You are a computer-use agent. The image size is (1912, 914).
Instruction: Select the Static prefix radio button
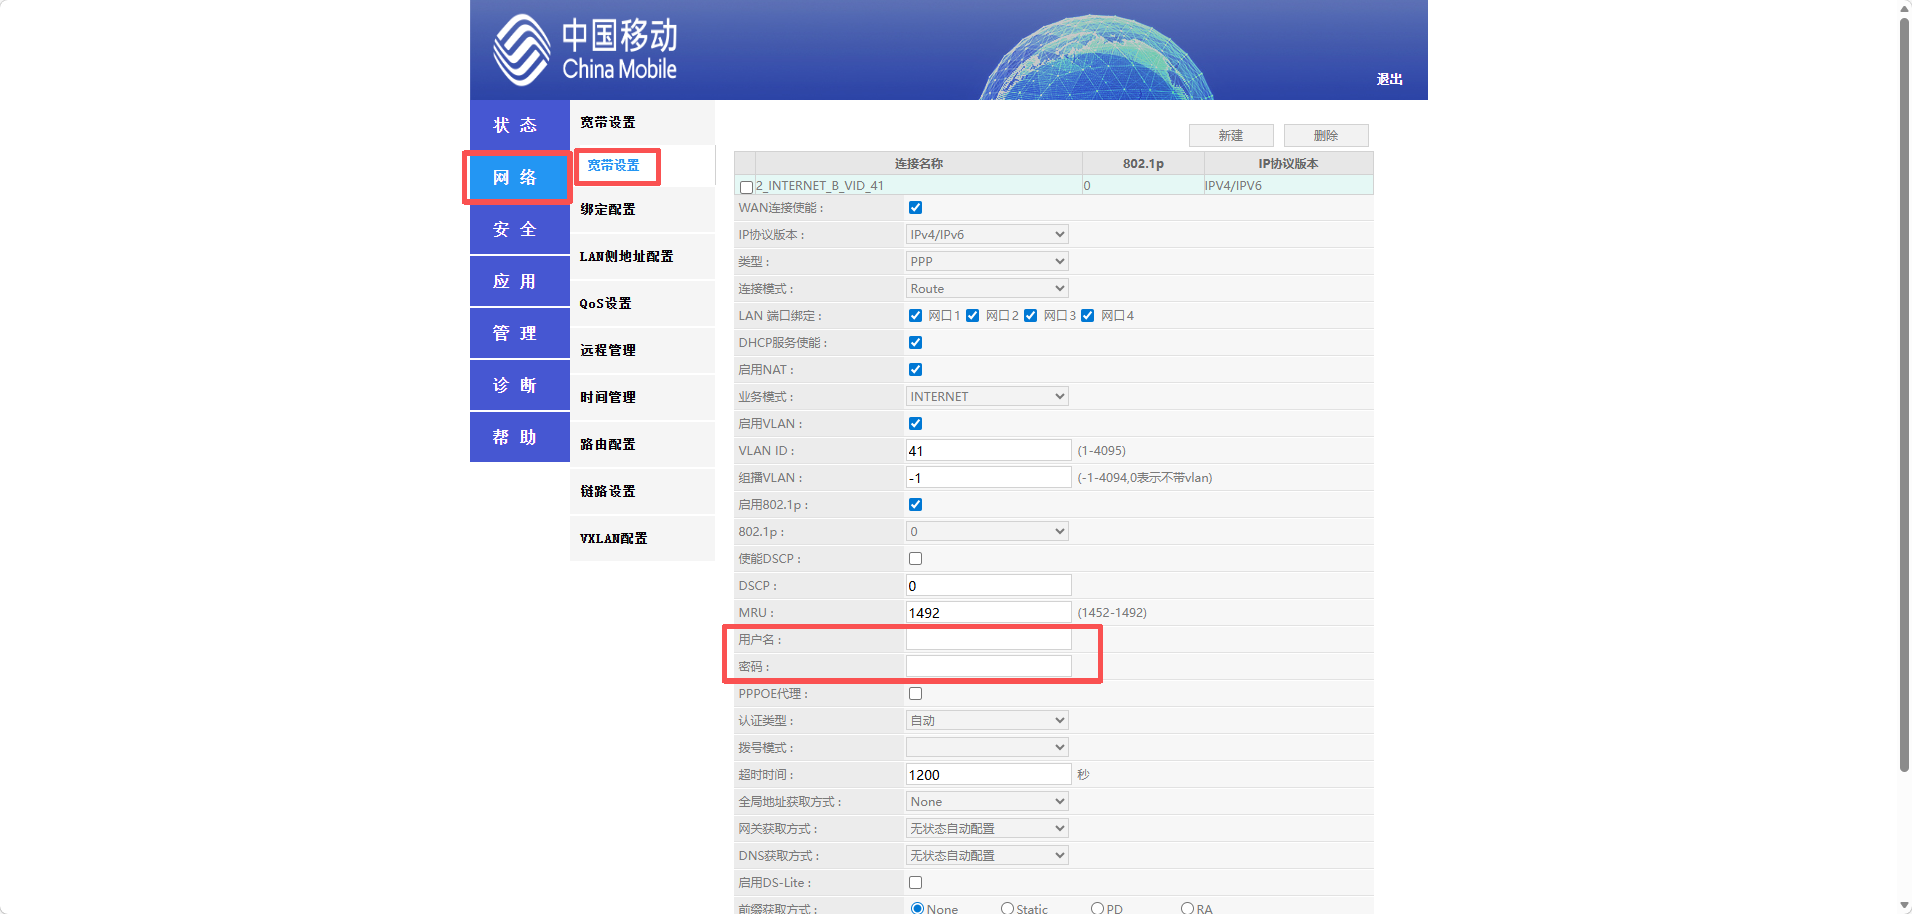(x=1007, y=908)
